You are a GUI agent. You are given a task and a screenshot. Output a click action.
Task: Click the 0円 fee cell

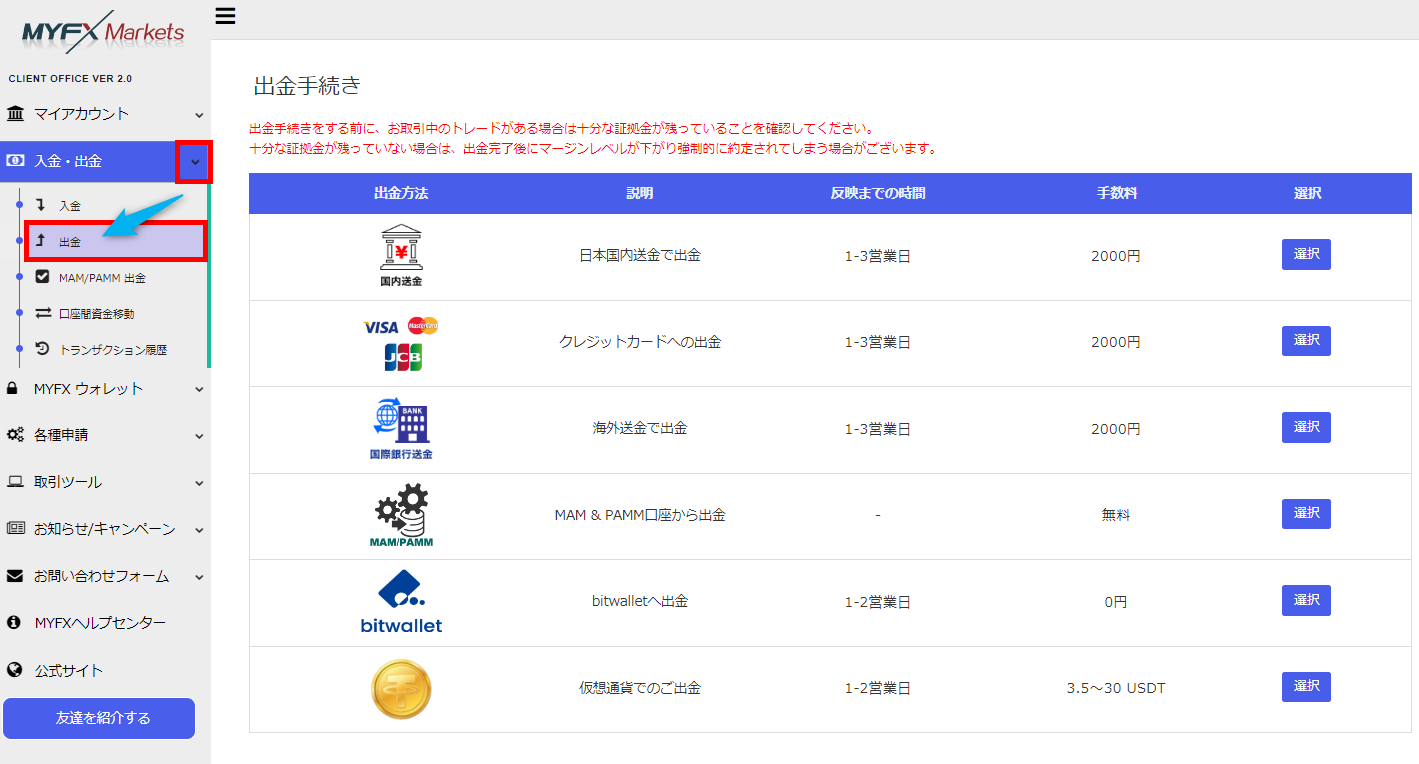[x=1116, y=602]
